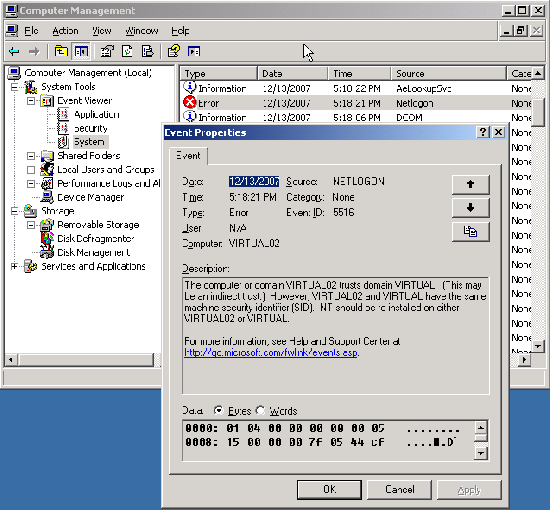This screenshot has height=510, width=550.
Task: Collapse the Storage node
Action: (x=14, y=211)
